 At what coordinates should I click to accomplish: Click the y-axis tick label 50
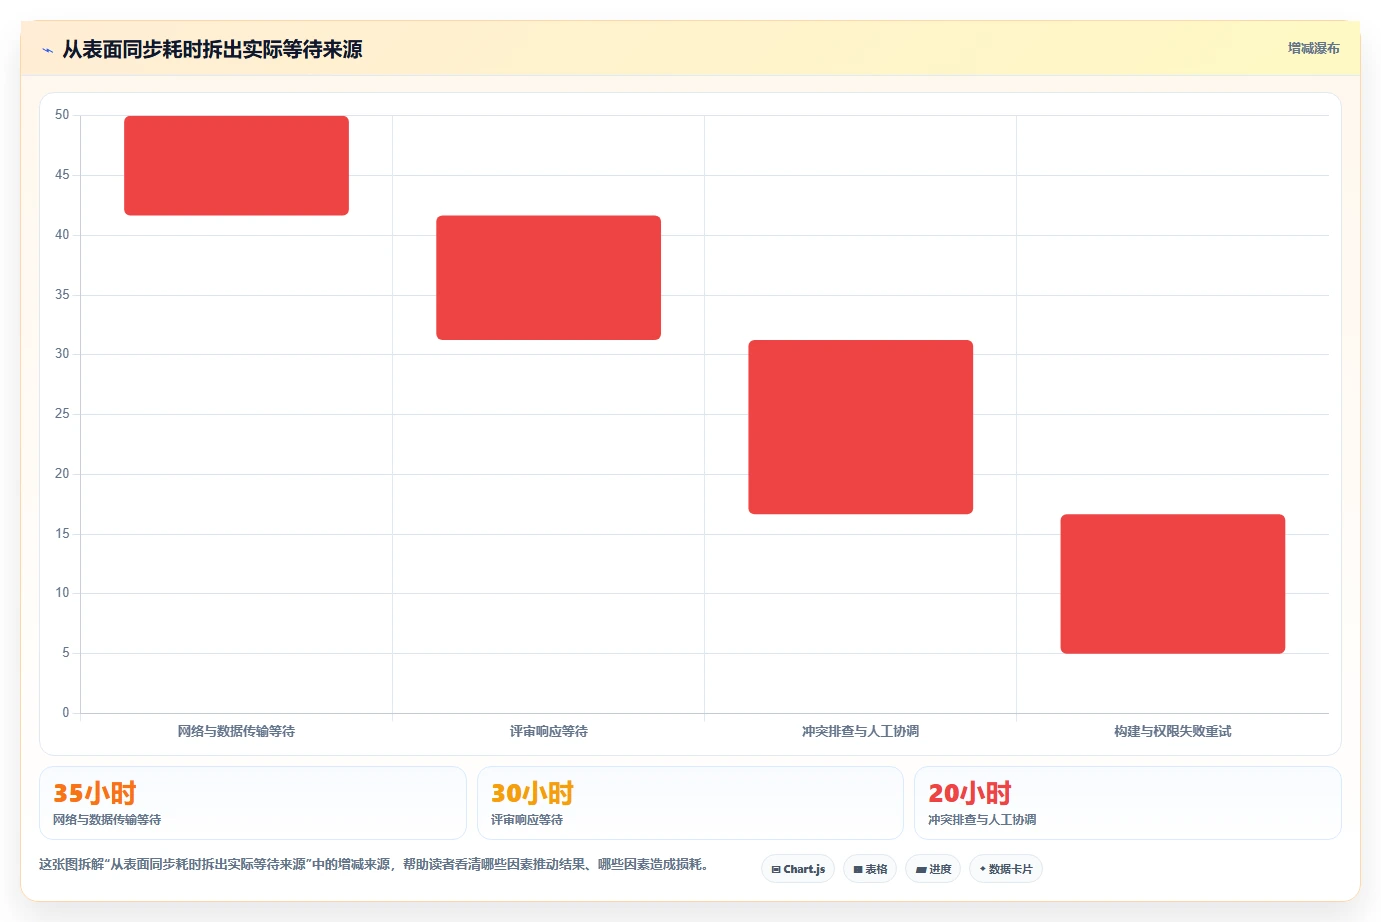point(62,115)
